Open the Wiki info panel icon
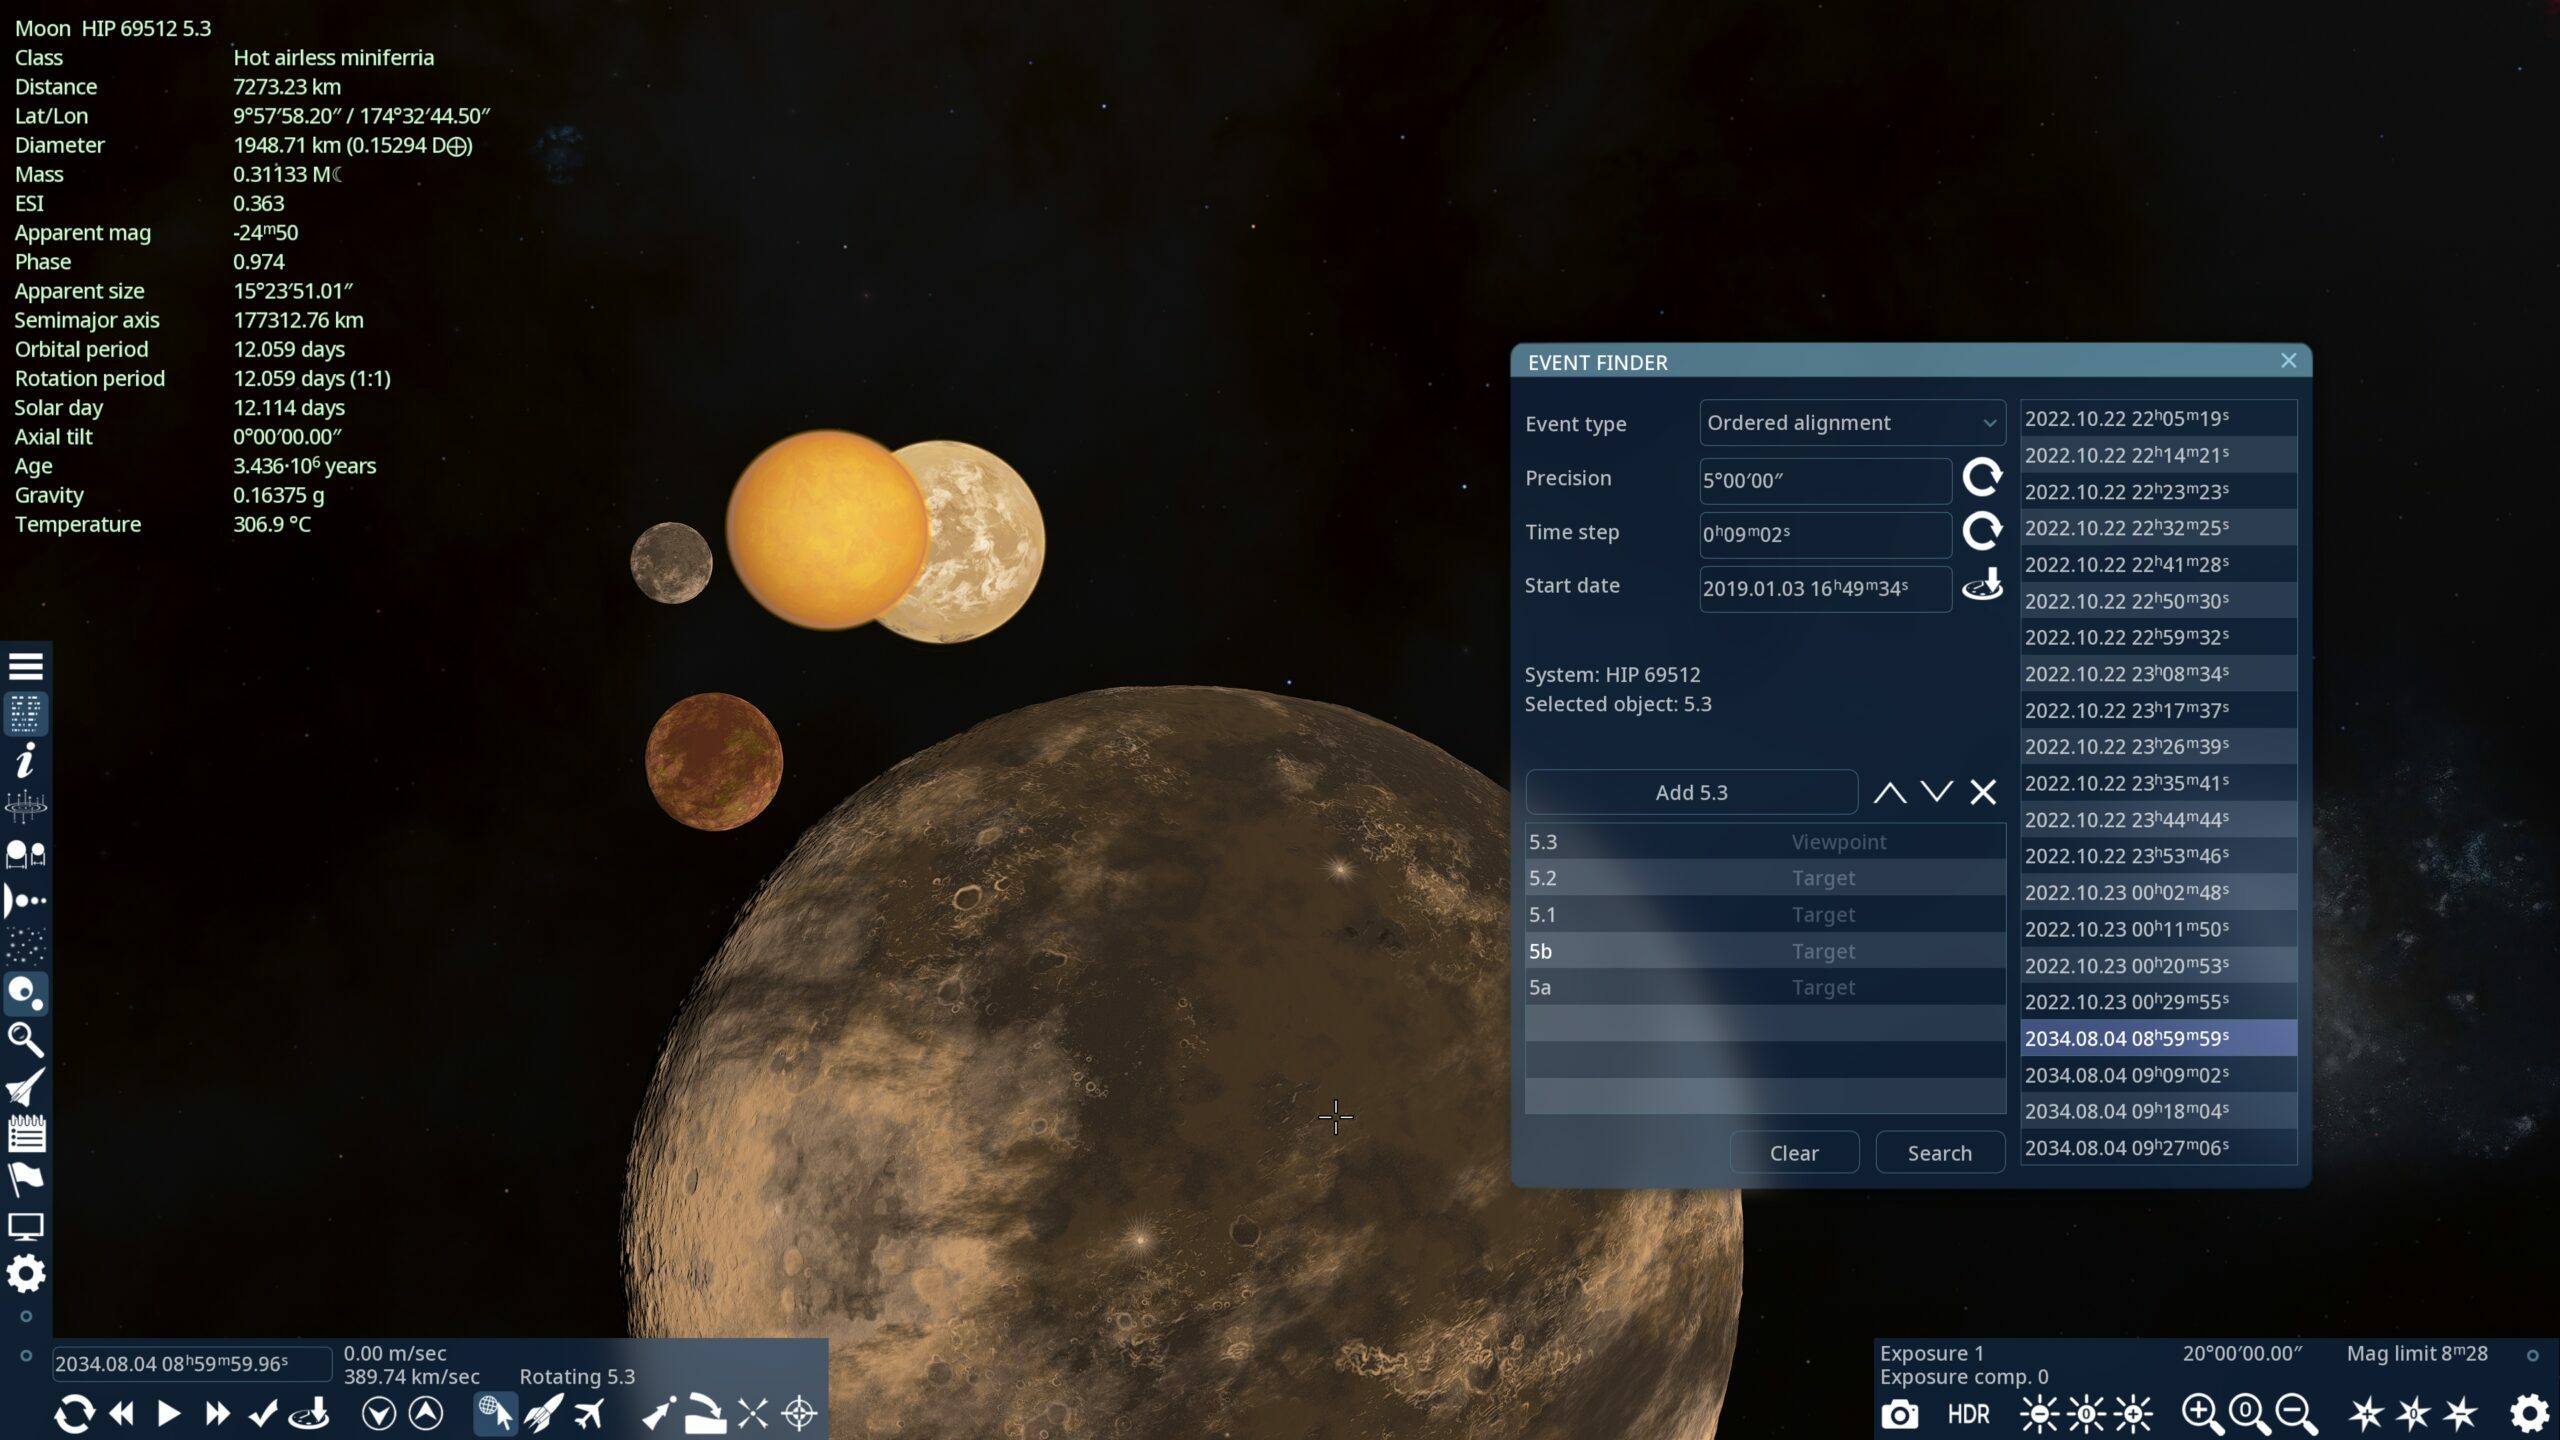This screenshot has height=1440, width=2560. [27, 762]
